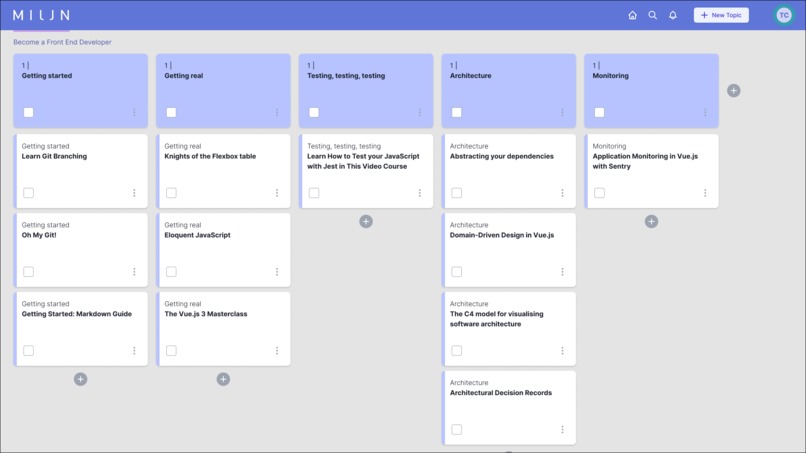Open options for Domain-Driven Design in Vue.js
This screenshot has height=453, width=806.
562,271
